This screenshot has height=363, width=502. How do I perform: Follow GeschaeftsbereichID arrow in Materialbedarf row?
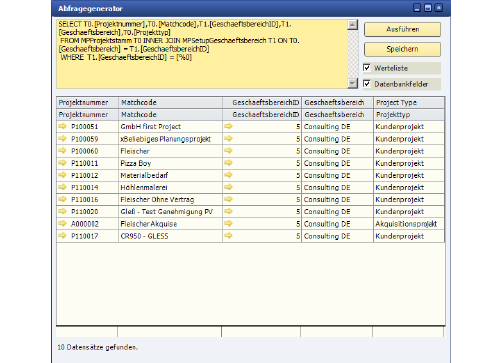pos(228,175)
